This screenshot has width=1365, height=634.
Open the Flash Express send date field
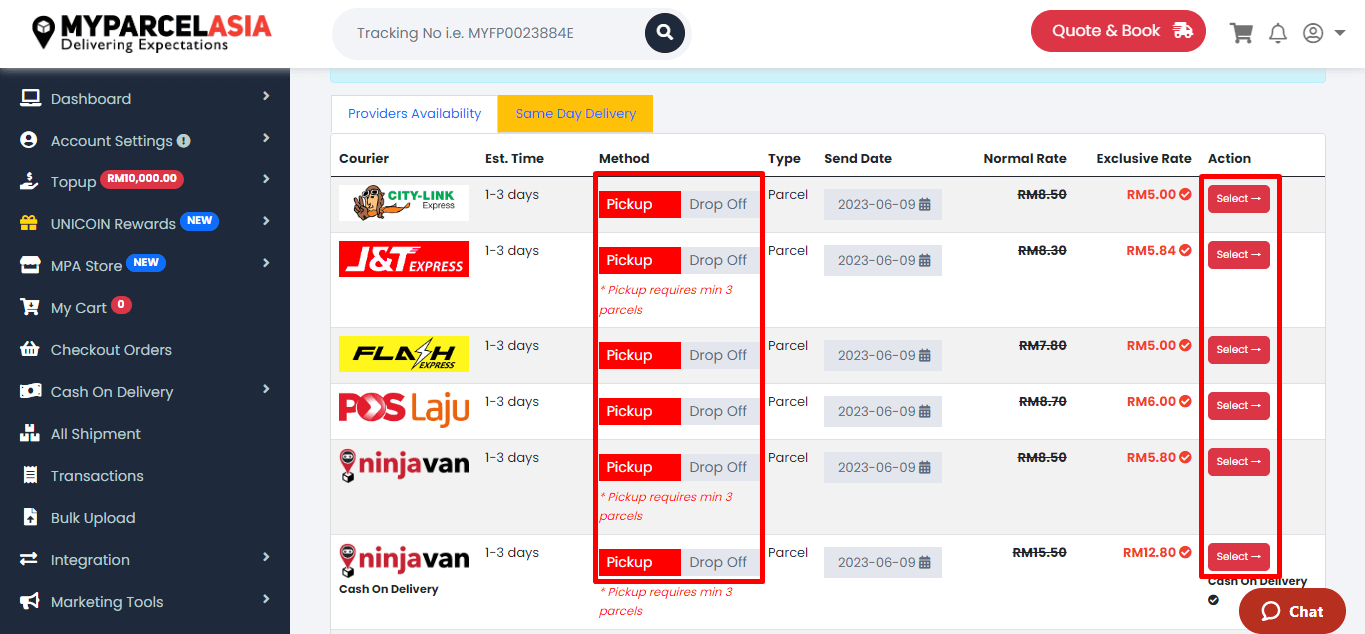[883, 356]
